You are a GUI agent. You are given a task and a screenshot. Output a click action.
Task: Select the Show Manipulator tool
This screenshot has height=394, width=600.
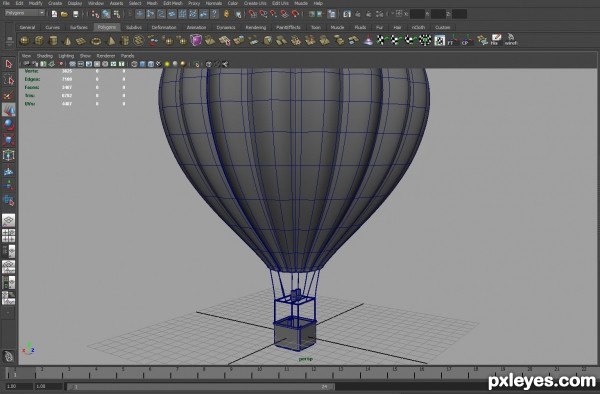(x=8, y=186)
